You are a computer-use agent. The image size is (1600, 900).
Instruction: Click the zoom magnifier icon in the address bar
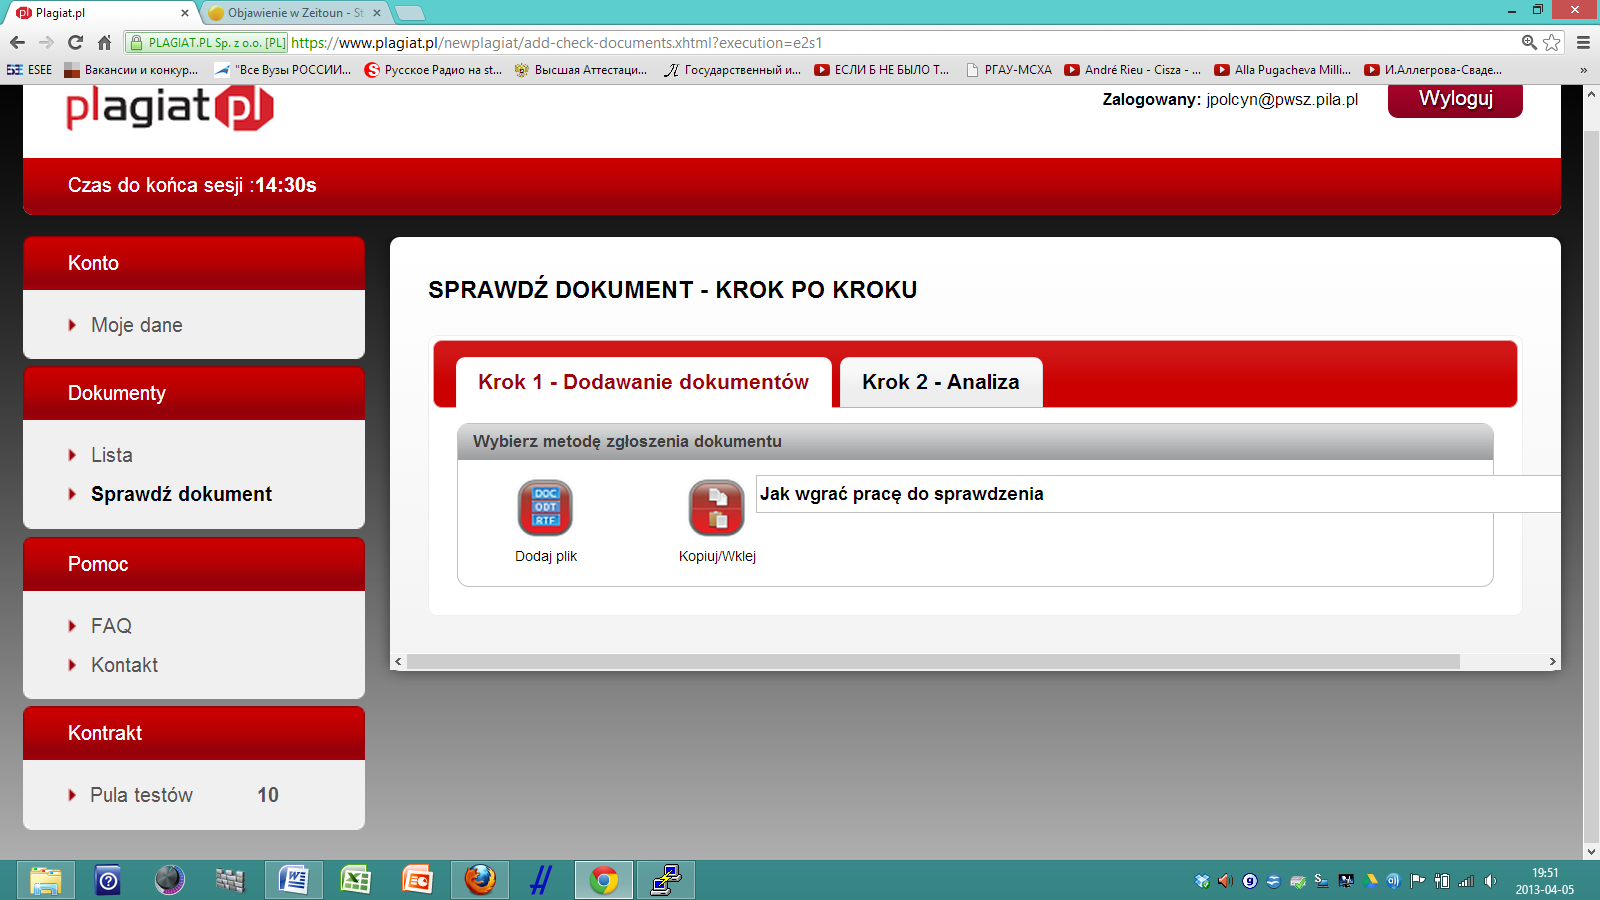click(x=1529, y=42)
